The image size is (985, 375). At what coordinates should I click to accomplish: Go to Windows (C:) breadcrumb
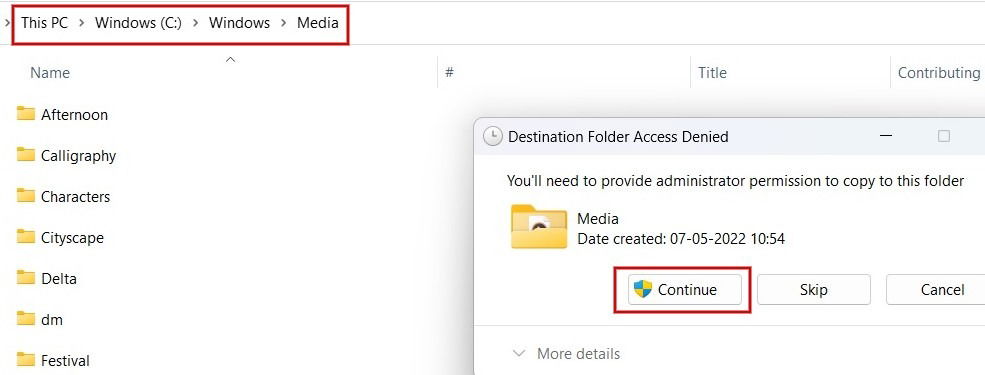pyautogui.click(x=138, y=23)
